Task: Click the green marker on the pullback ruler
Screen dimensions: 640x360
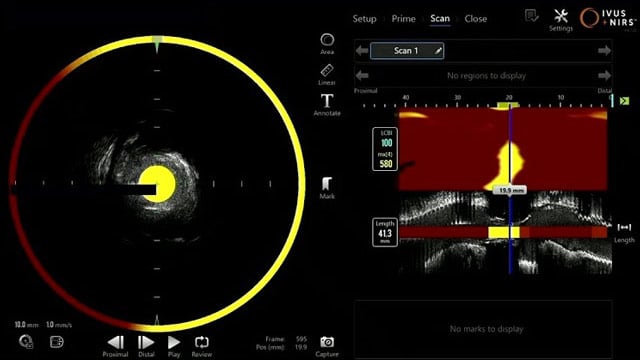Action: coord(508,105)
